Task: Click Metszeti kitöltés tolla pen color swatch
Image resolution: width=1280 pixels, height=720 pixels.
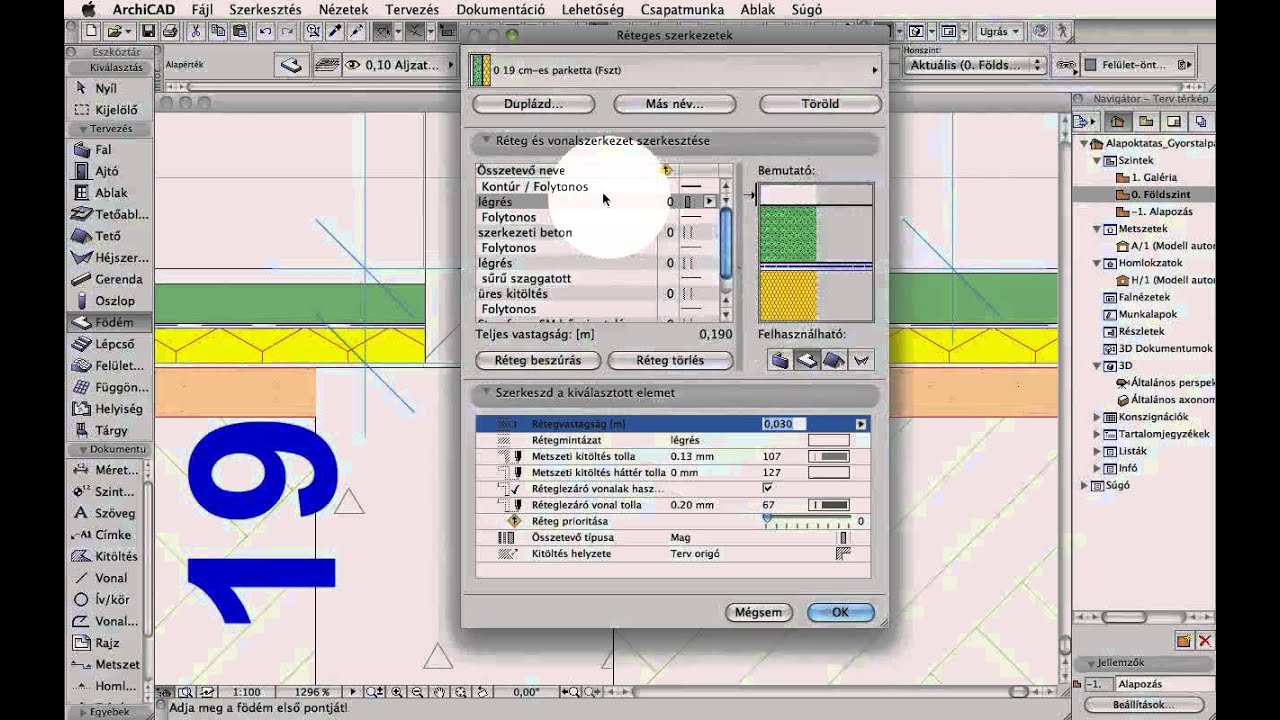Action: click(828, 456)
